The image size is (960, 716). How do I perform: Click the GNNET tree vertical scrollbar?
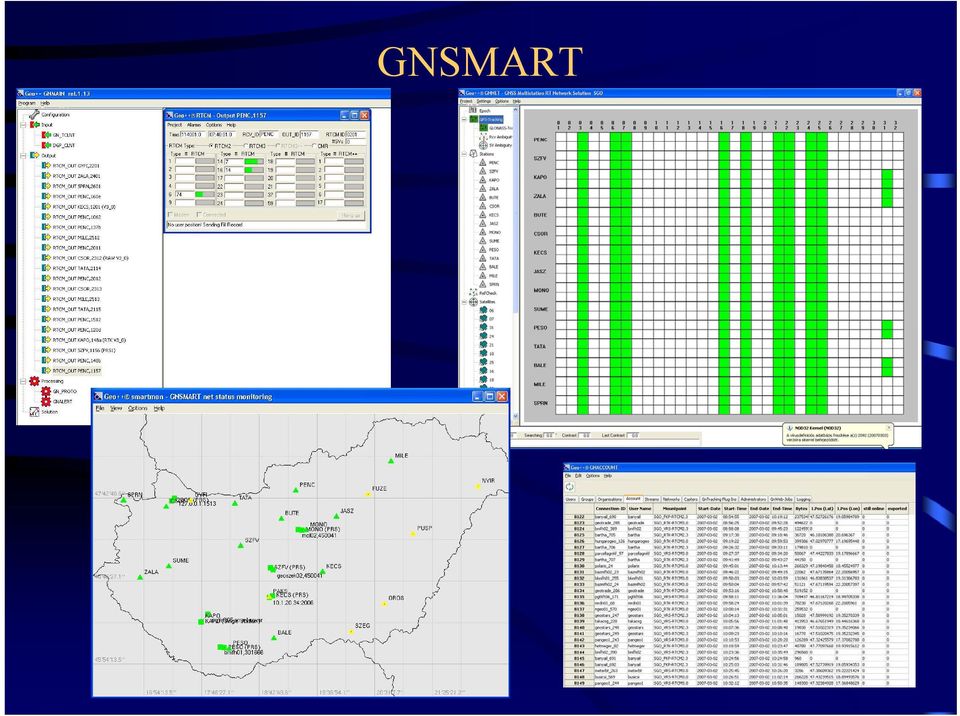pos(516,263)
